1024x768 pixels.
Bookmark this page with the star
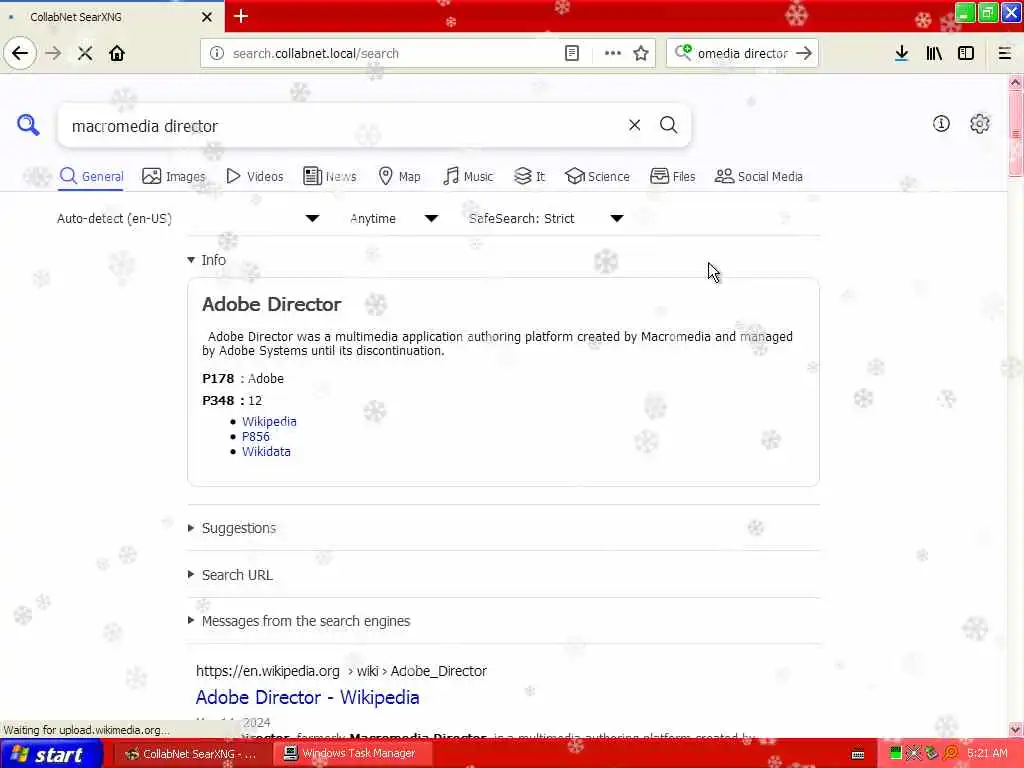point(641,53)
